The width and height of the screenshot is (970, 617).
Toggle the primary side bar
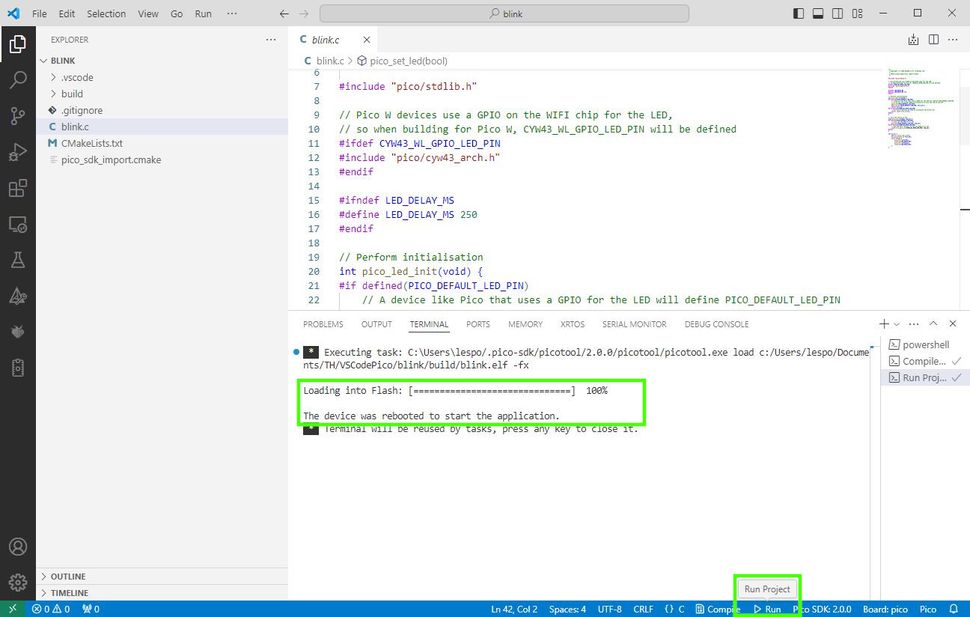tap(799, 14)
